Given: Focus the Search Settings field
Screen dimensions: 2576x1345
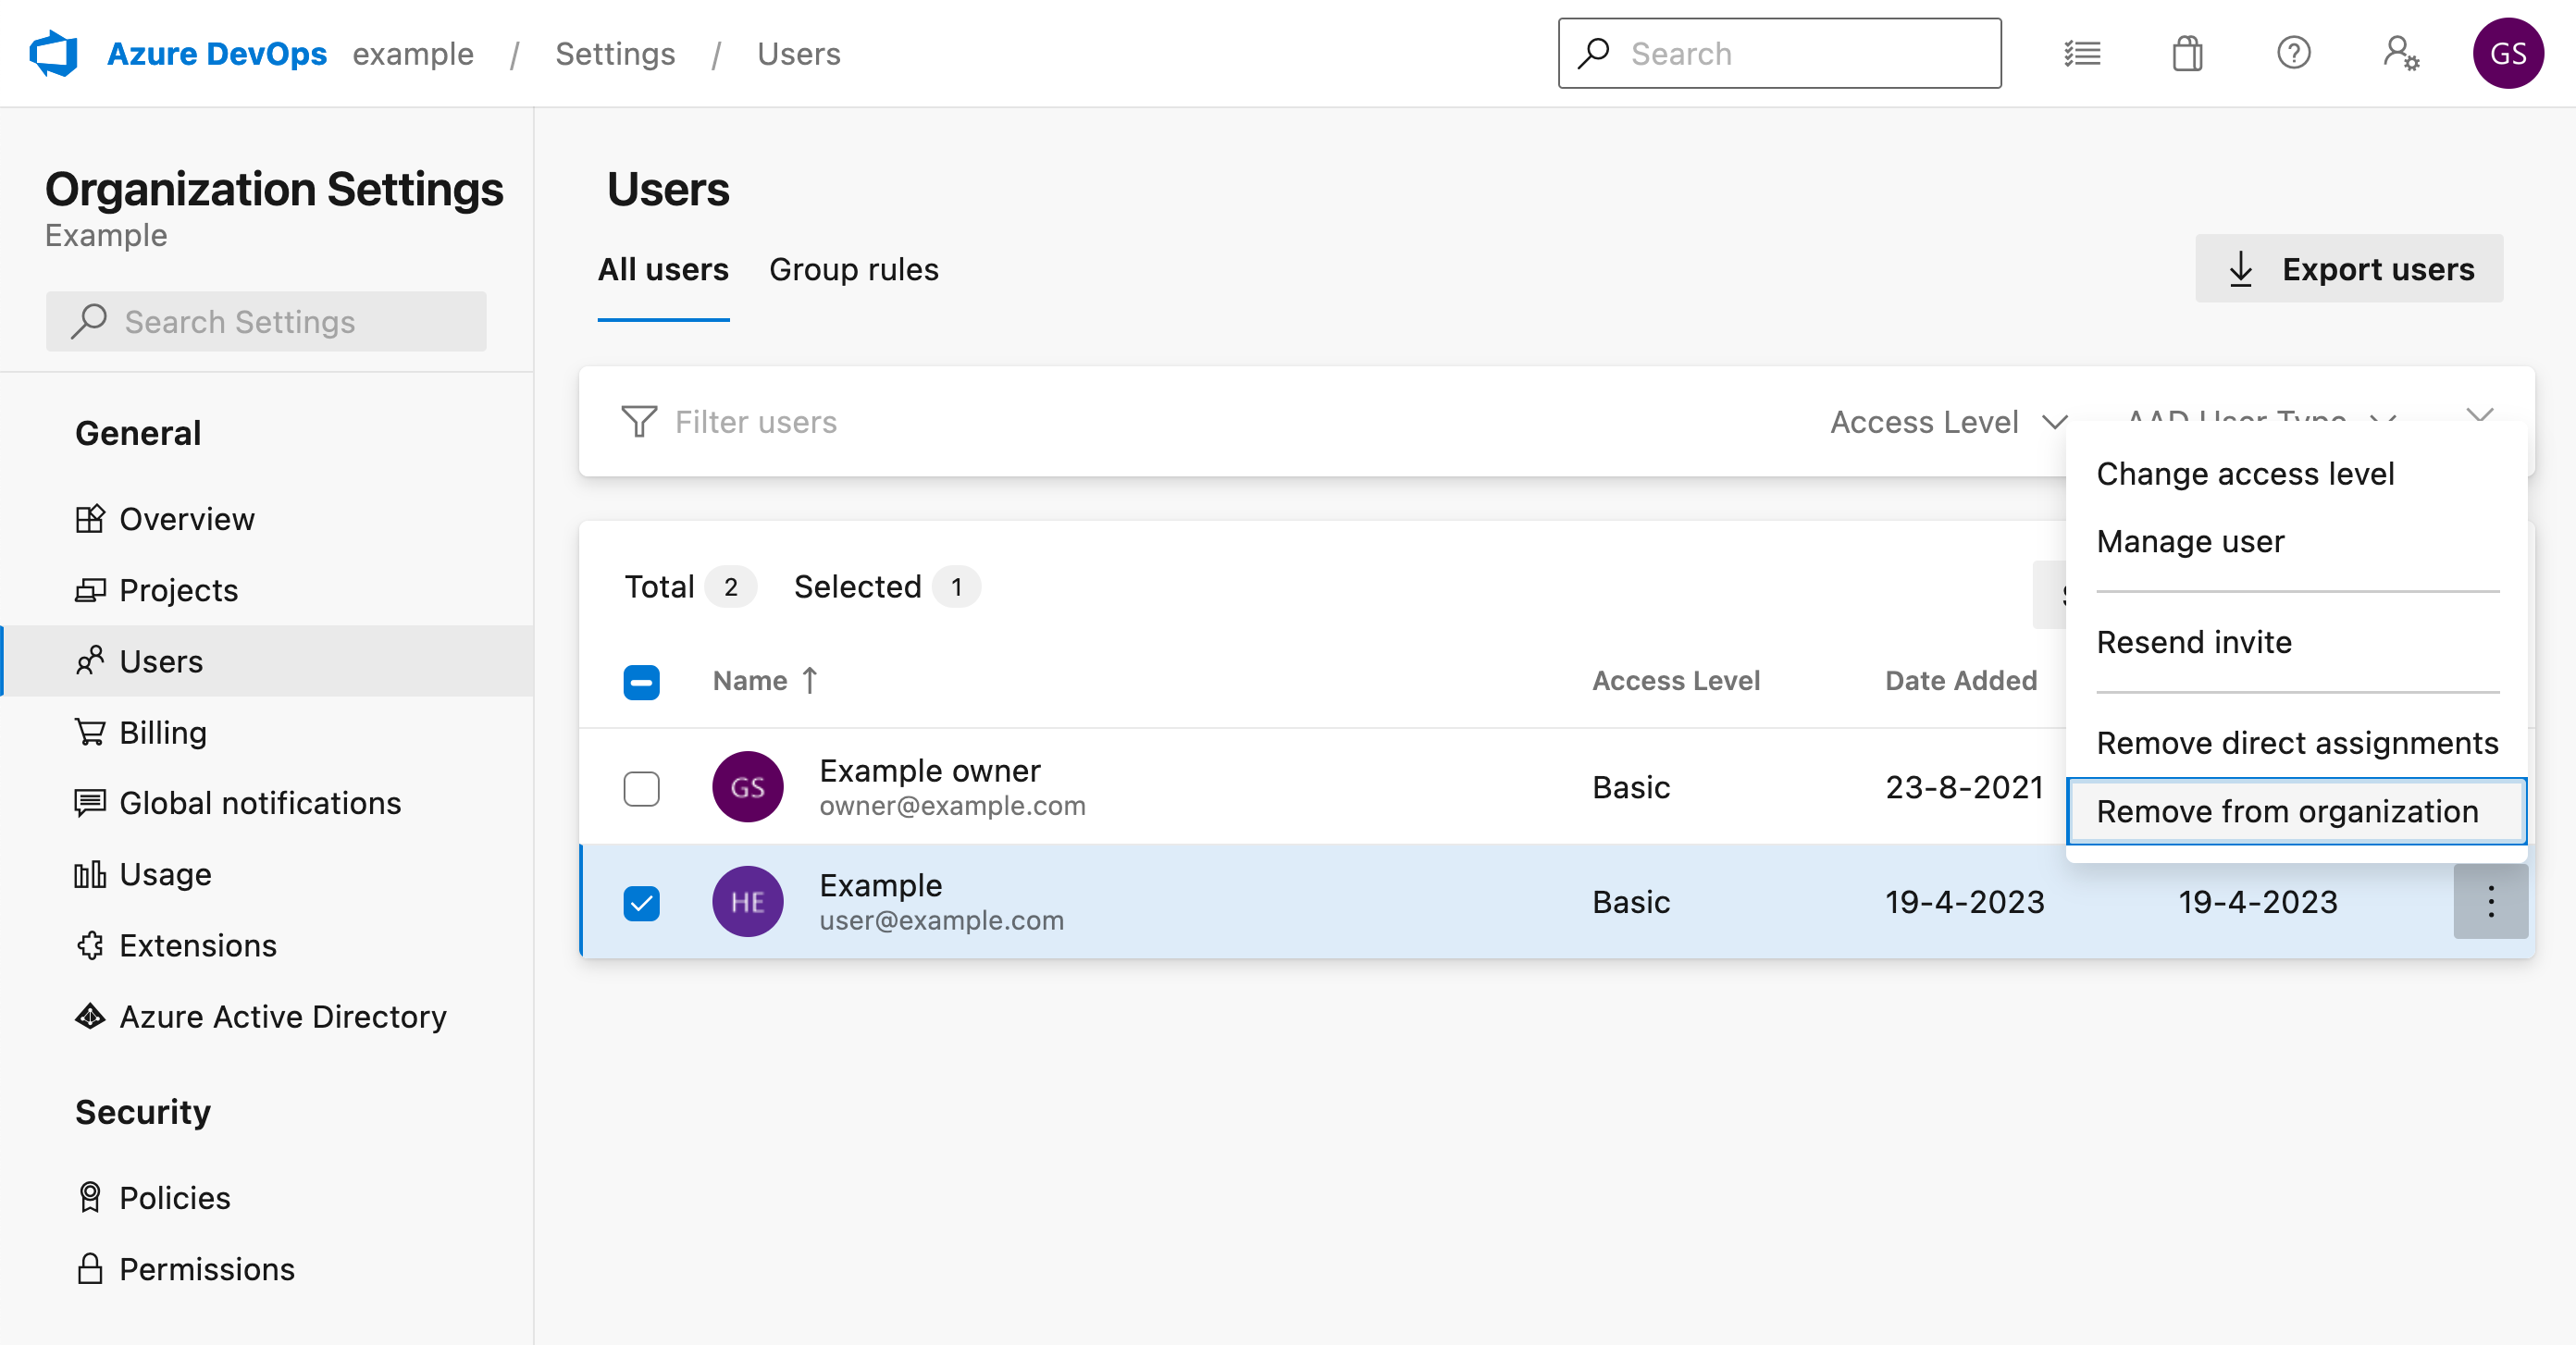Looking at the screenshot, I should coord(266,321).
